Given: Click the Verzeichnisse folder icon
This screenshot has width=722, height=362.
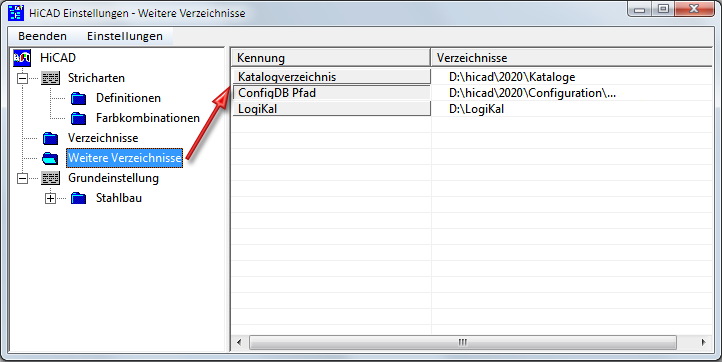Looking at the screenshot, I should [x=50, y=138].
